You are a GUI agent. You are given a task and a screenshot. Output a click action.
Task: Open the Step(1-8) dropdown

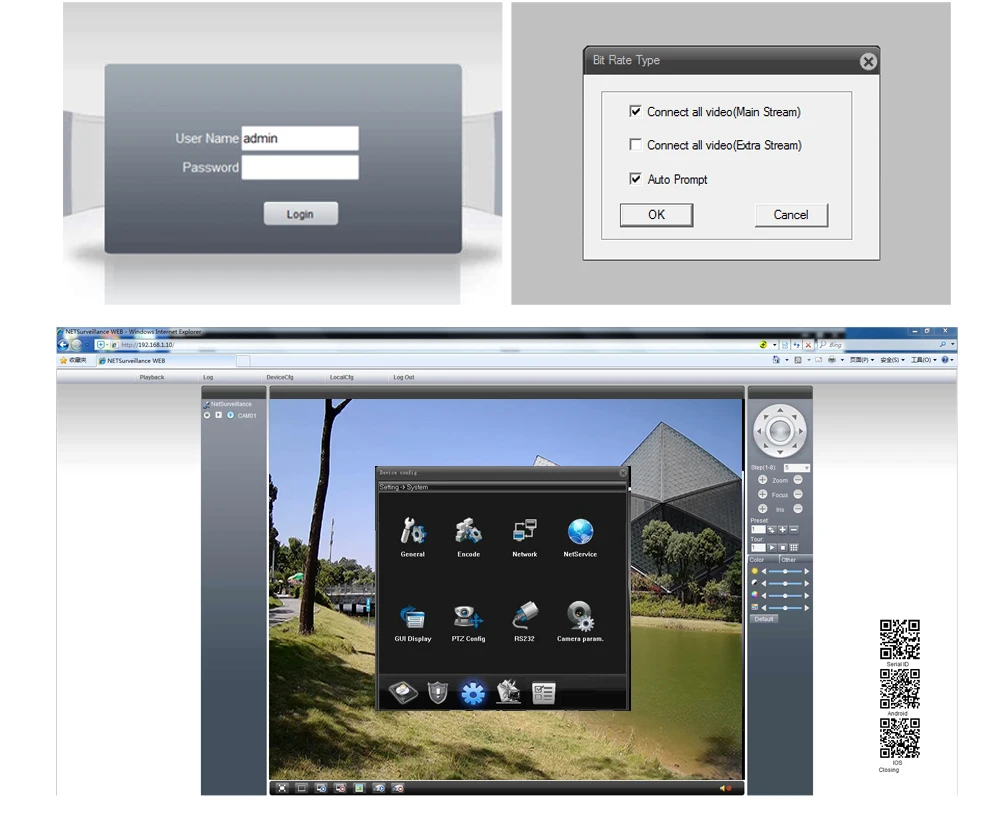click(x=797, y=467)
